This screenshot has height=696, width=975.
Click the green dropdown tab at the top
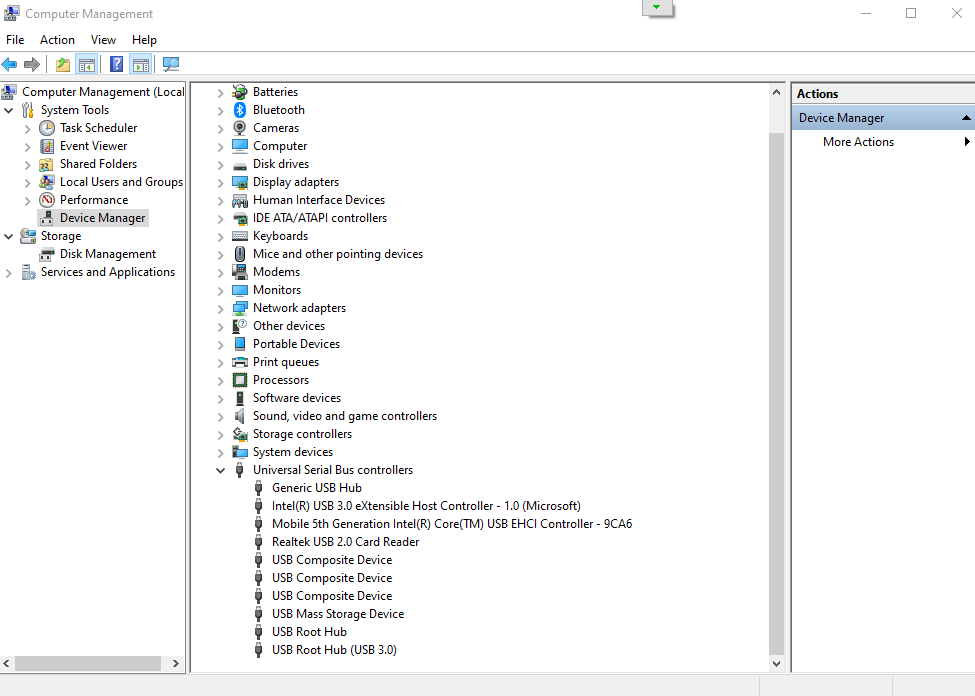[657, 7]
